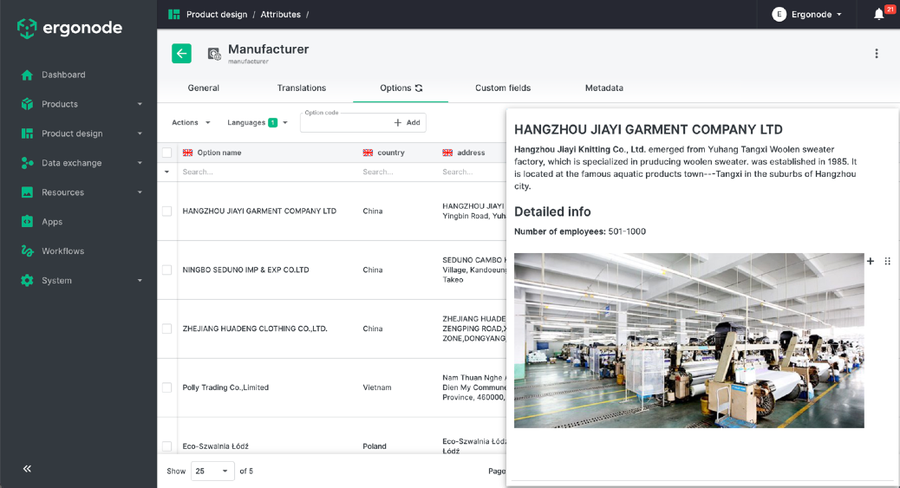Click the country search field
The width and height of the screenshot is (900, 488).
(x=397, y=172)
